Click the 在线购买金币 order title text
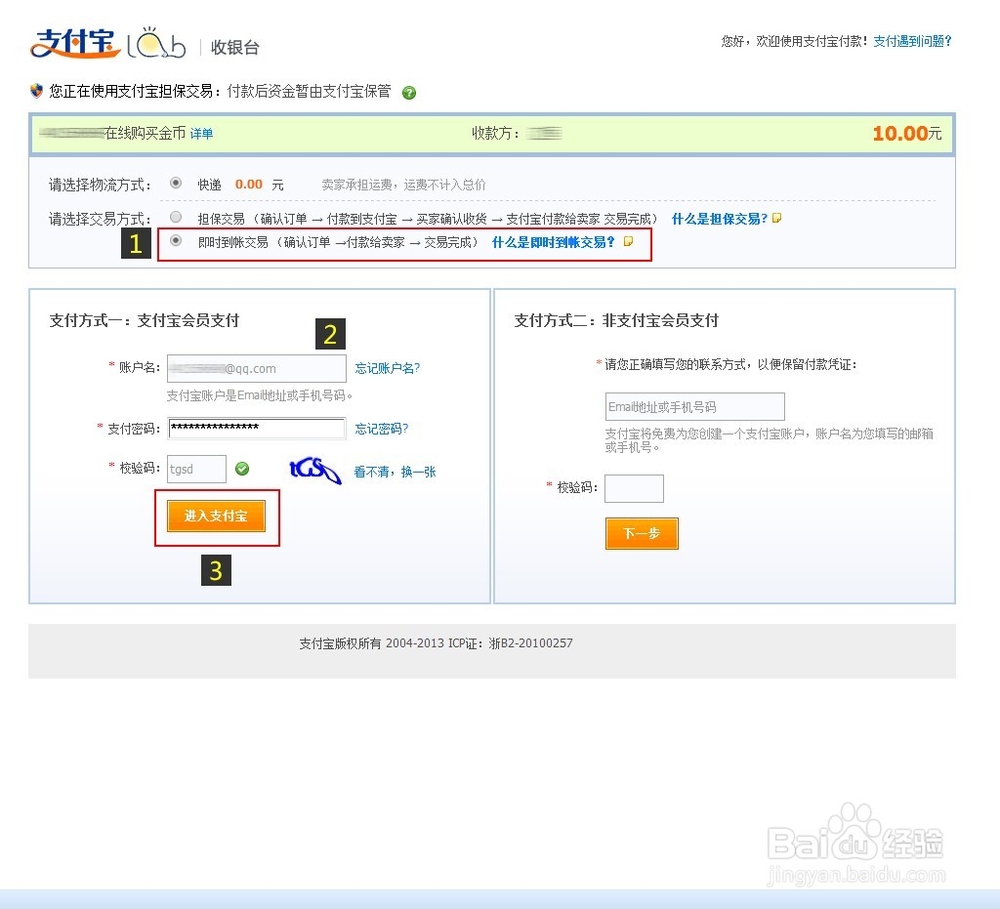Image resolution: width=1000 pixels, height=909 pixels. click(145, 133)
